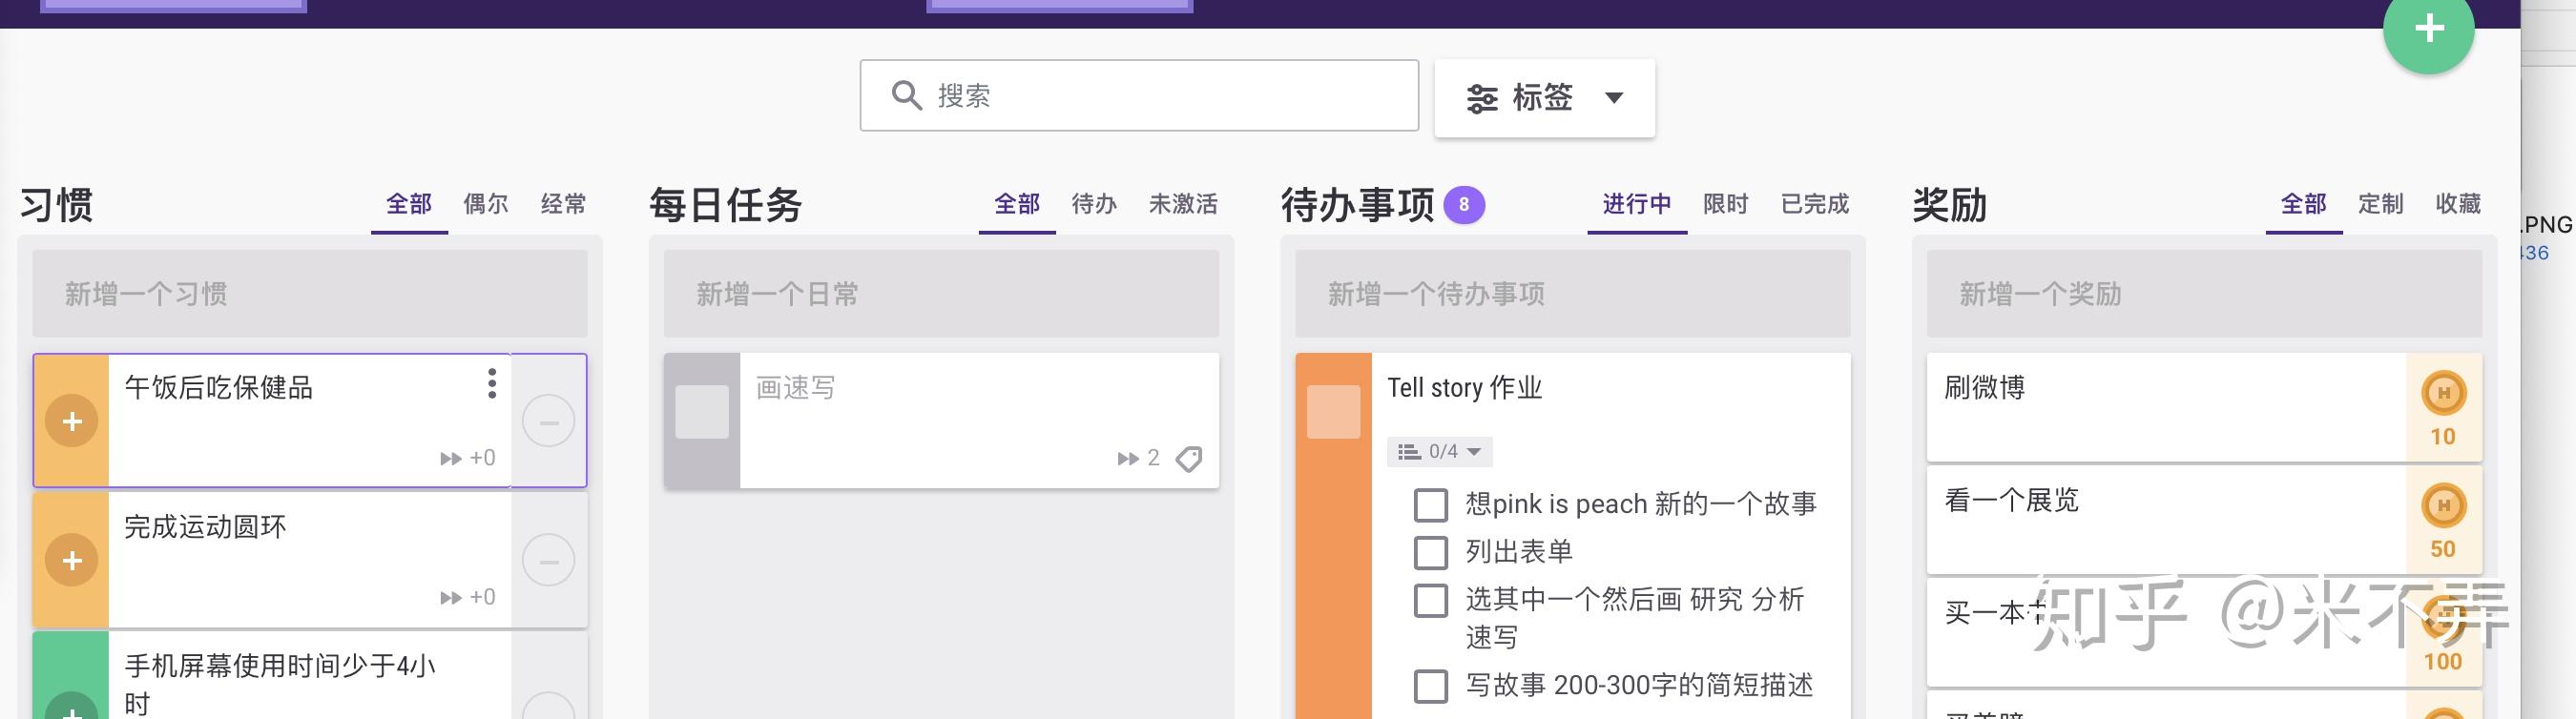The image size is (2576, 719).
Task: Open the options menu on 午饭后吃保健品
Action: click(x=491, y=383)
